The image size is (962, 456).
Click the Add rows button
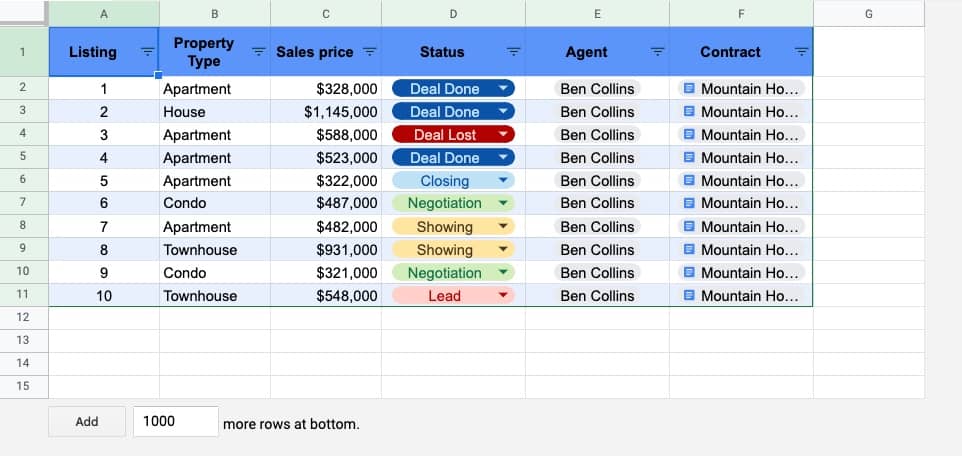point(87,422)
